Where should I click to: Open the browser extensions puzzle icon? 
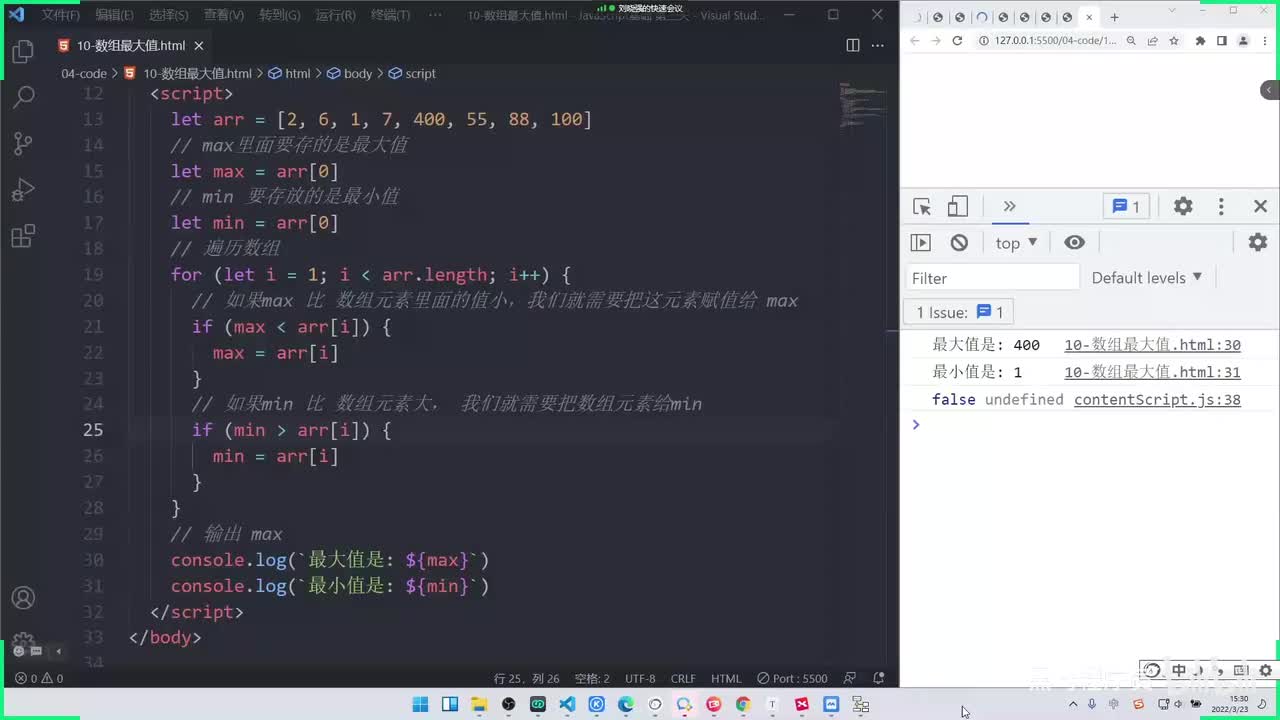tap(1201, 41)
